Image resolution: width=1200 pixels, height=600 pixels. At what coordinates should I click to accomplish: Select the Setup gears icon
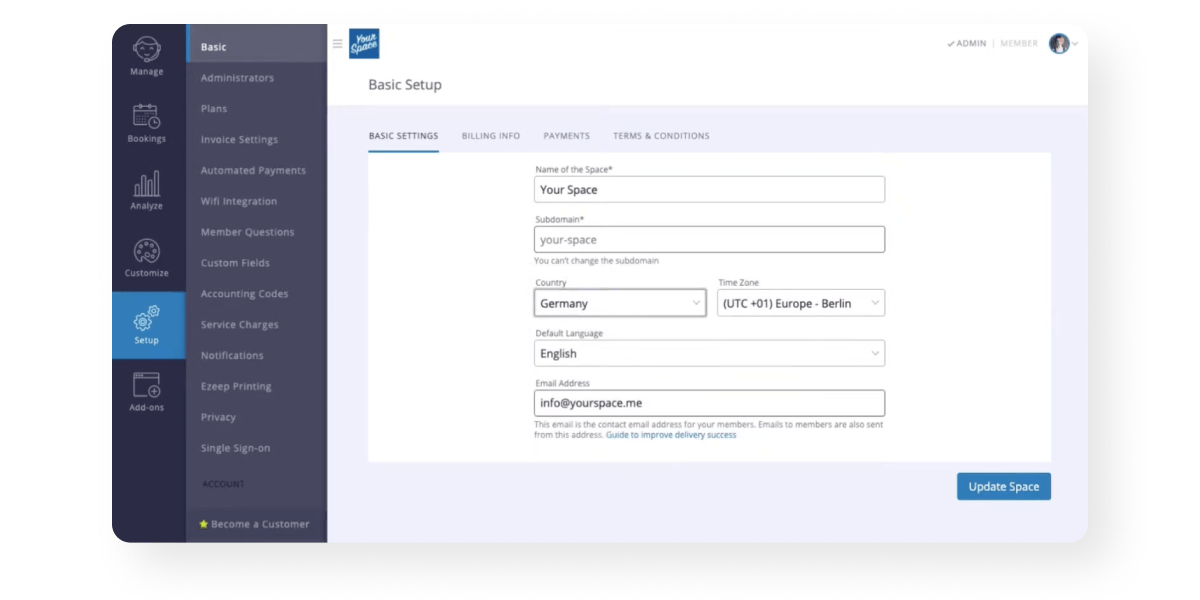point(147,318)
